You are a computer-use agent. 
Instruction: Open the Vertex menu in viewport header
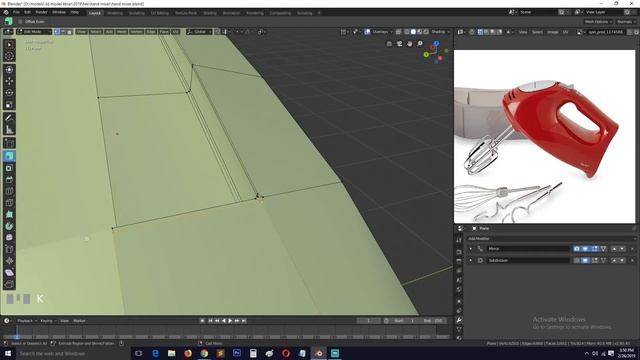[x=136, y=31]
